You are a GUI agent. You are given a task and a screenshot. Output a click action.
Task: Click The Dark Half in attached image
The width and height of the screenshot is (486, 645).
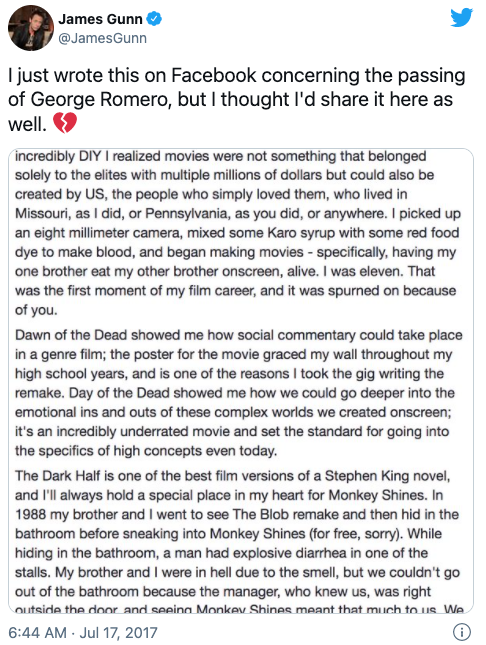[x=58, y=476]
